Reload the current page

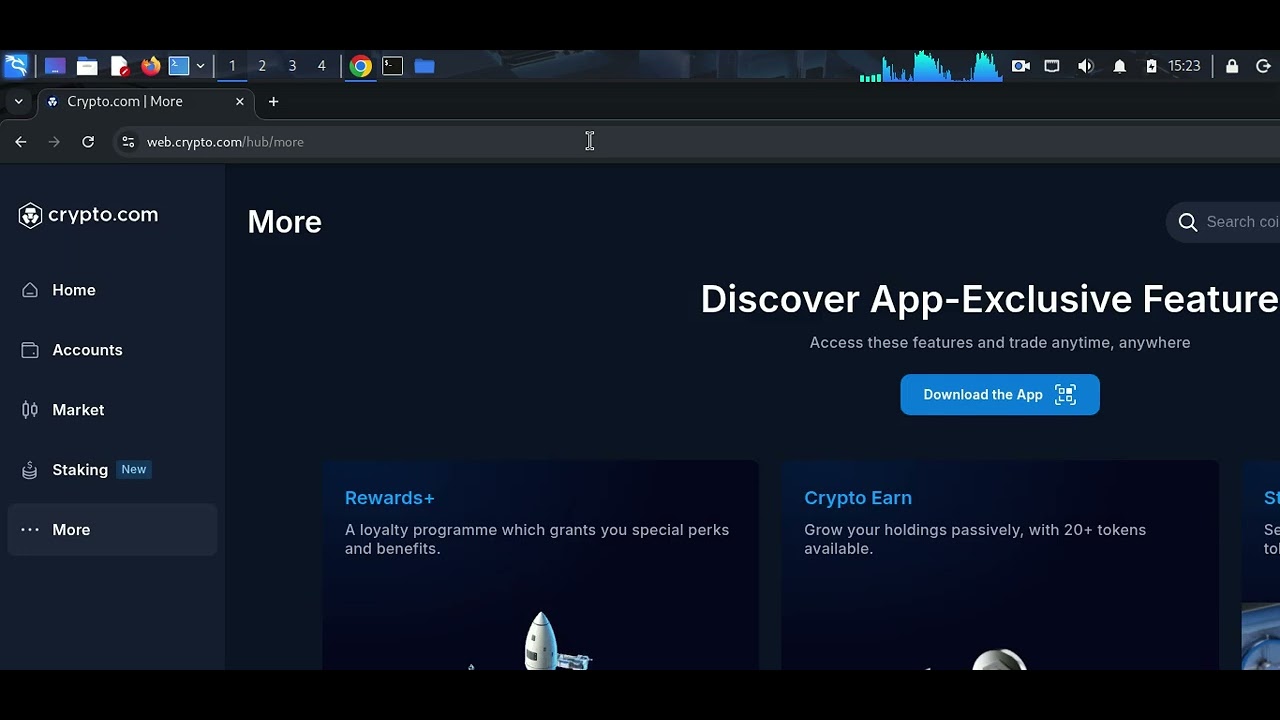(88, 142)
